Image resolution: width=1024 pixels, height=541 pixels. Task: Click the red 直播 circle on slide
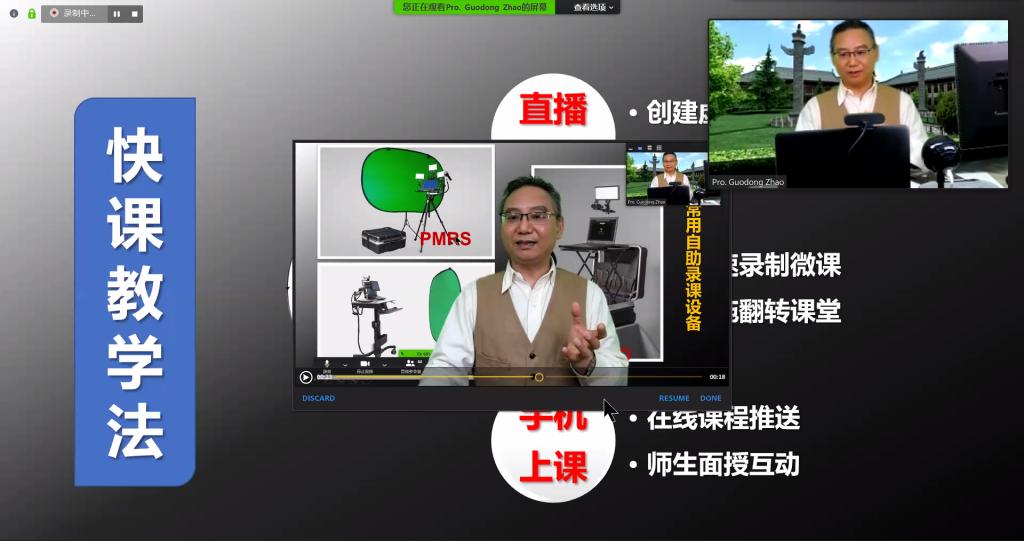click(x=552, y=110)
